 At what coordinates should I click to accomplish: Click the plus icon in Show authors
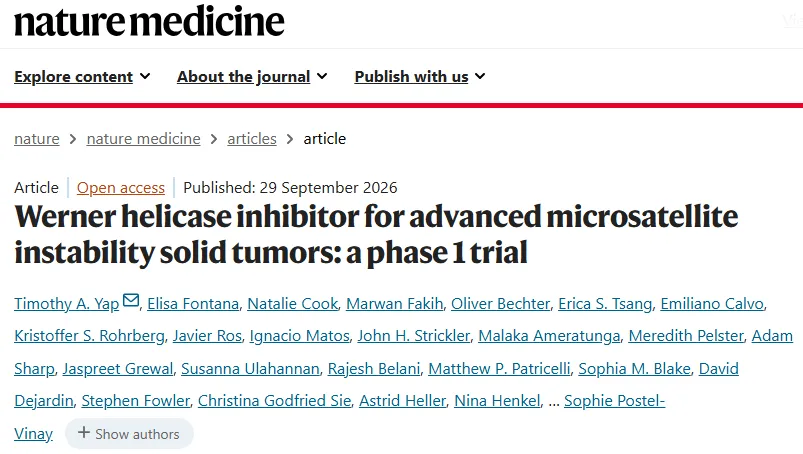coord(83,433)
